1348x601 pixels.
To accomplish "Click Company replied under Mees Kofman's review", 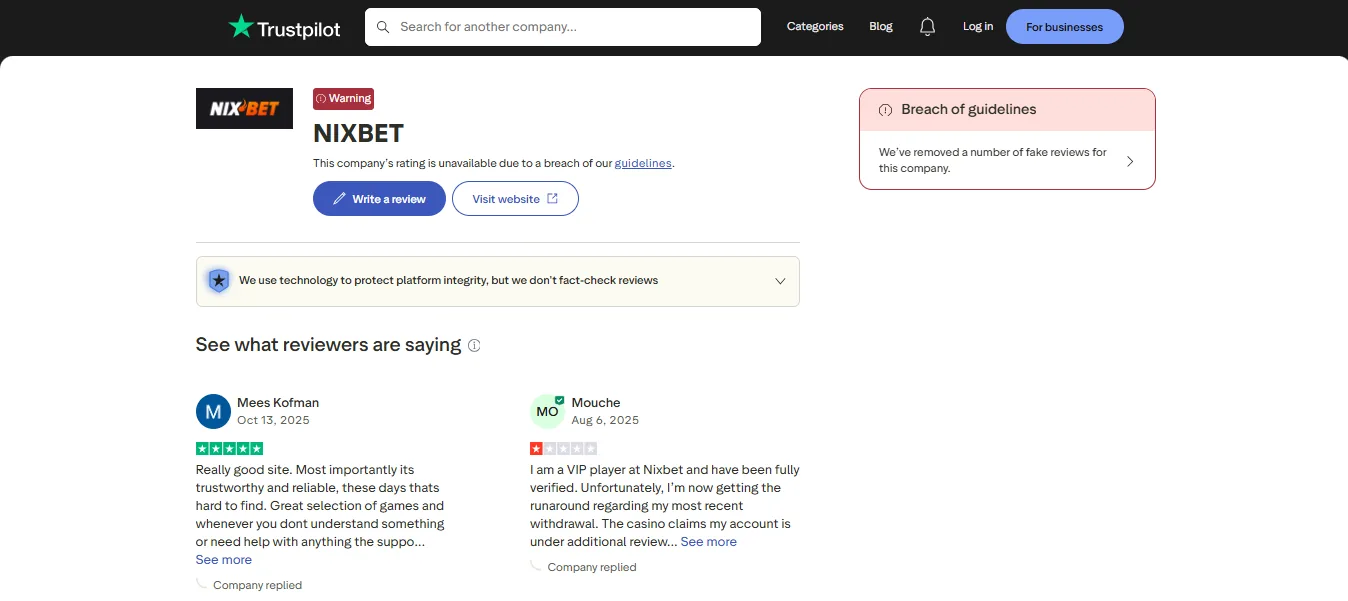I will [257, 585].
